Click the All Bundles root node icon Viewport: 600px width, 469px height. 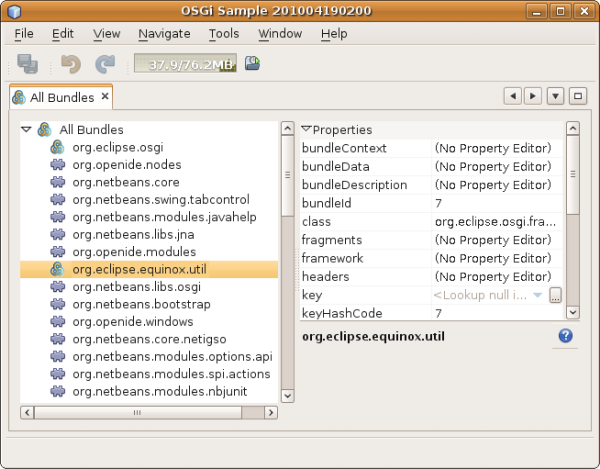[44, 129]
